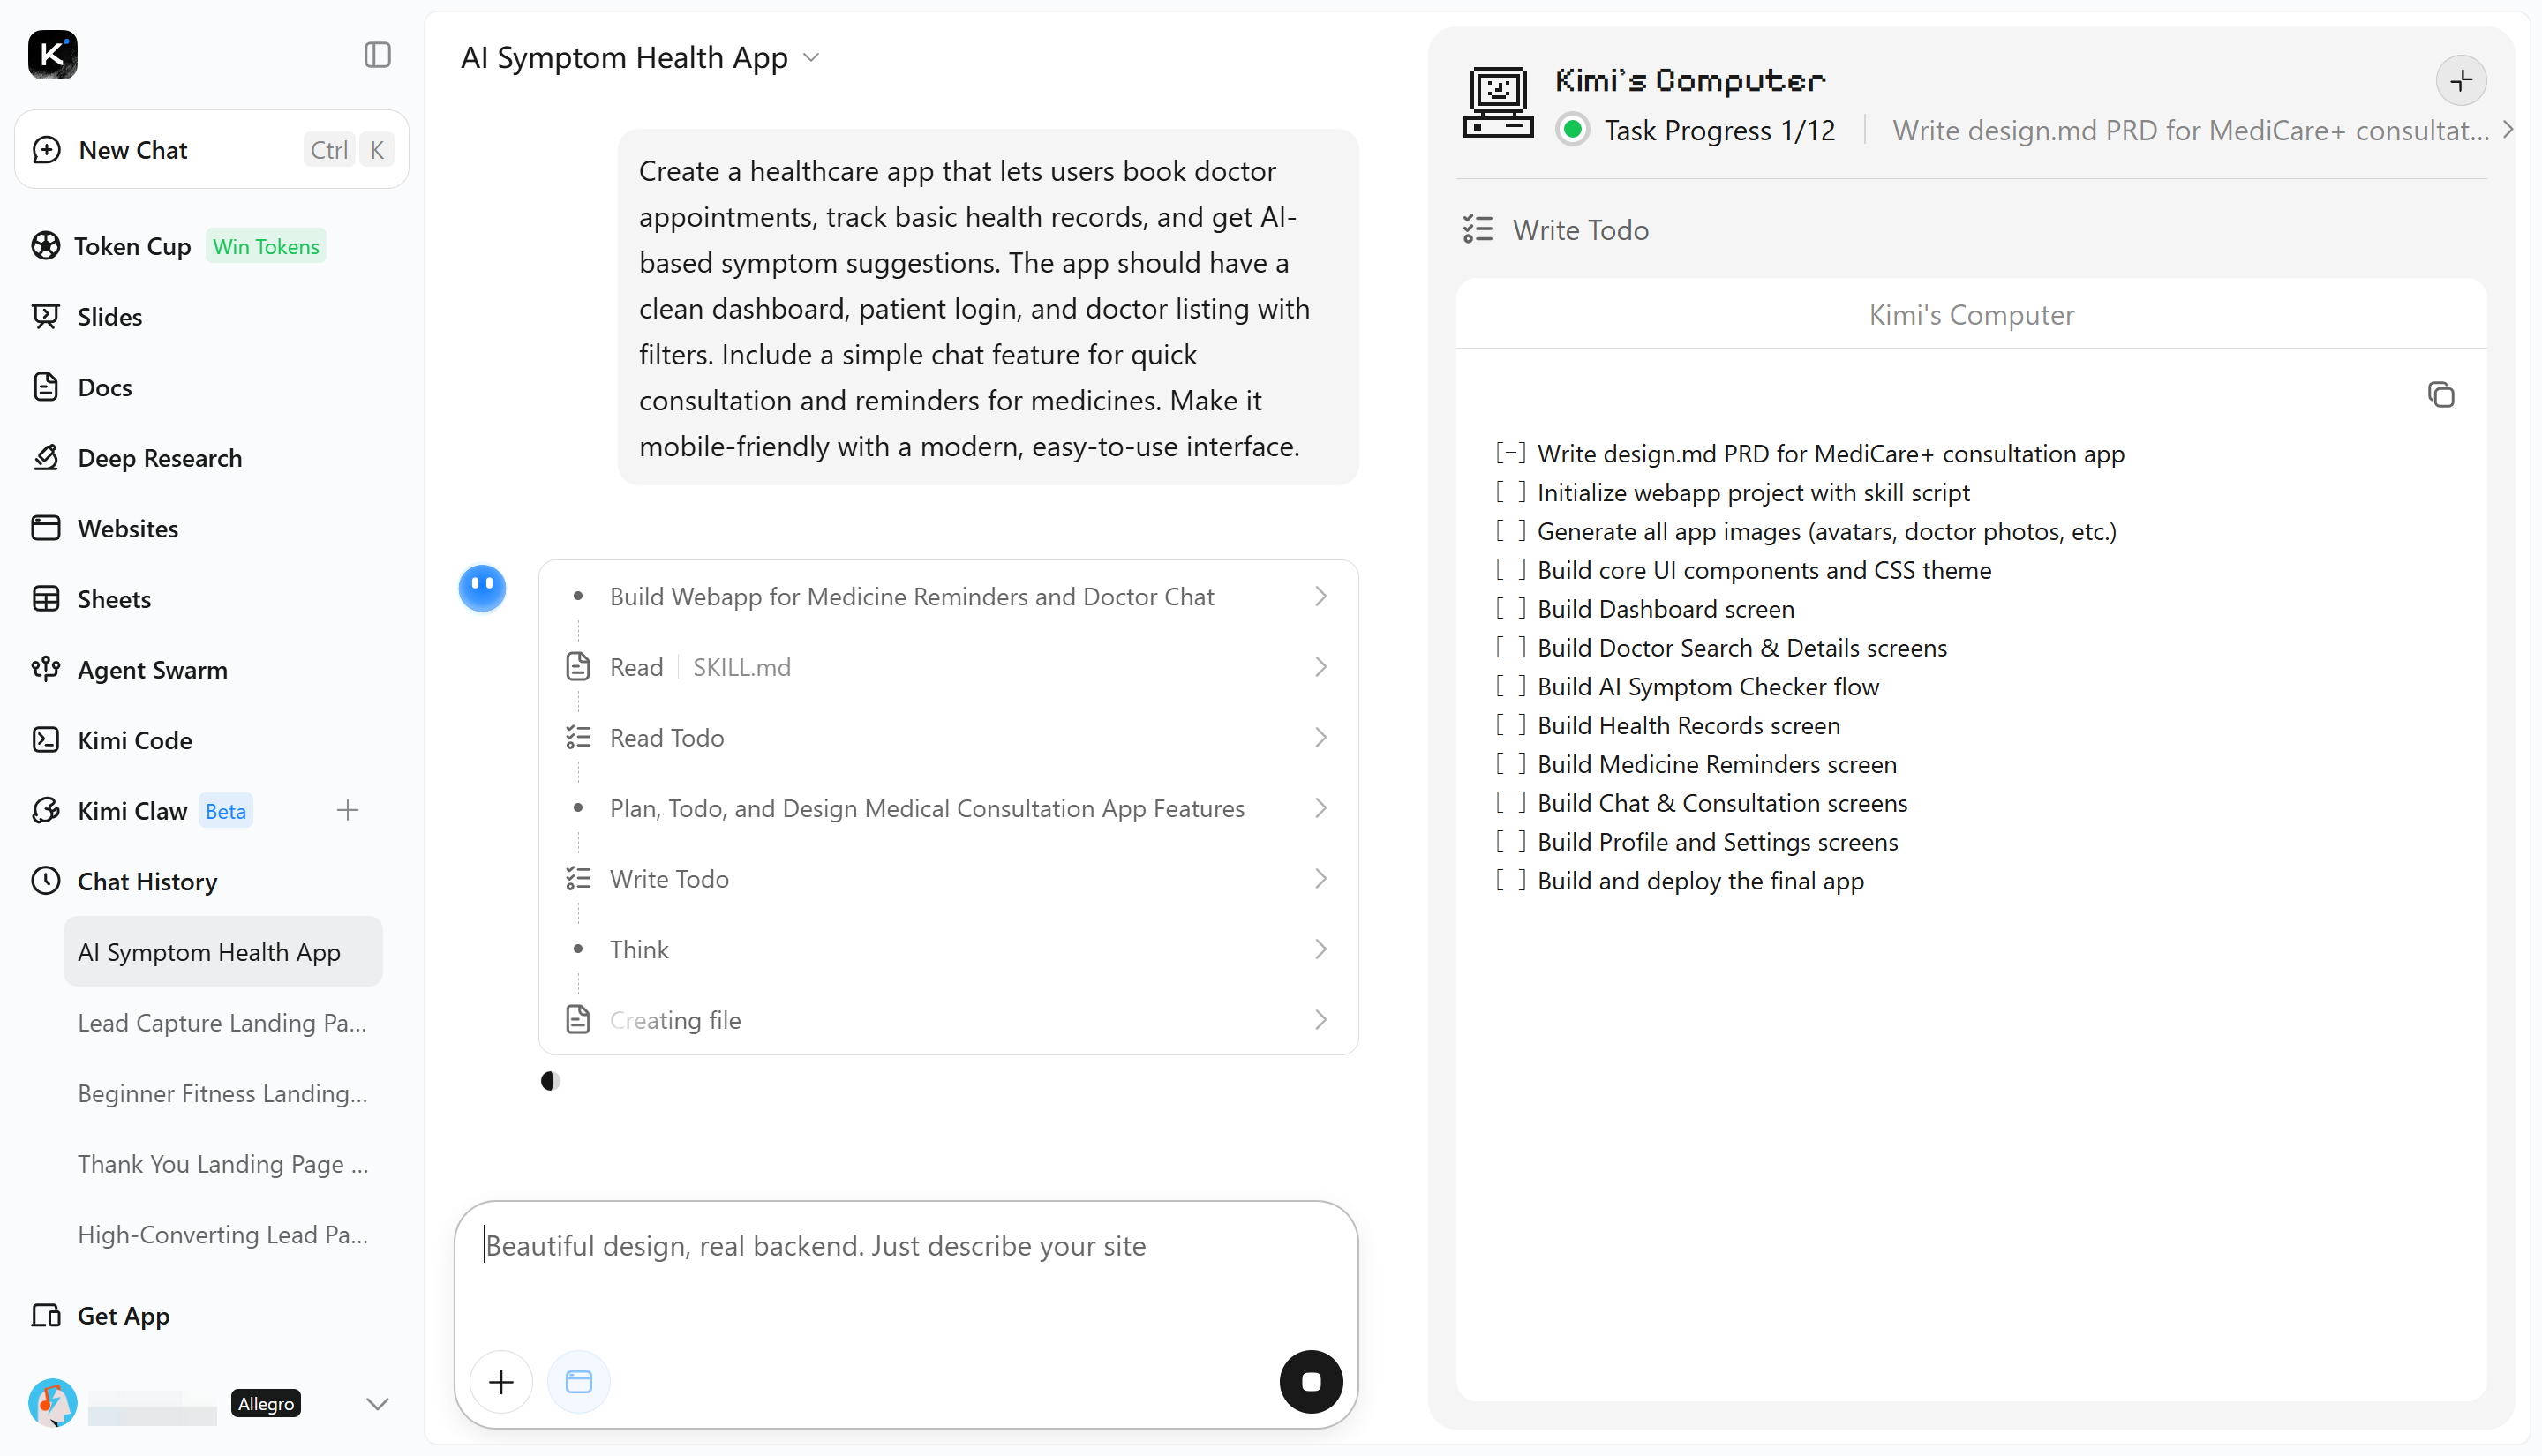Image resolution: width=2542 pixels, height=1456 pixels.
Task: Click the Deep Research icon
Action: [x=46, y=457]
